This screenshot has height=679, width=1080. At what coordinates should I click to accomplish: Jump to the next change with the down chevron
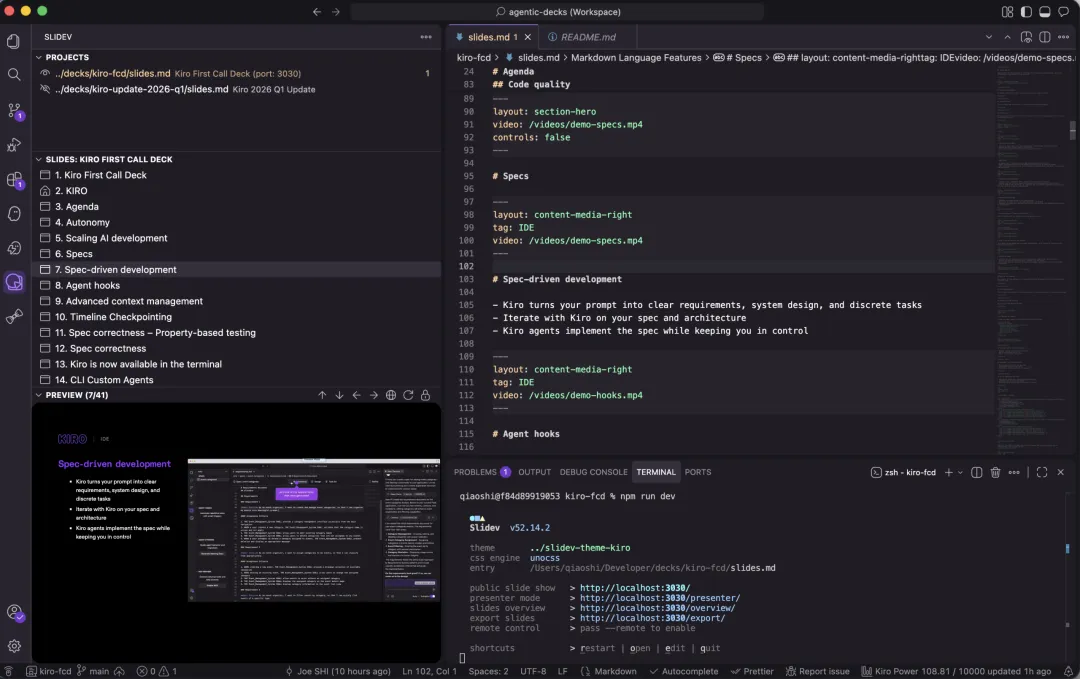point(989,37)
